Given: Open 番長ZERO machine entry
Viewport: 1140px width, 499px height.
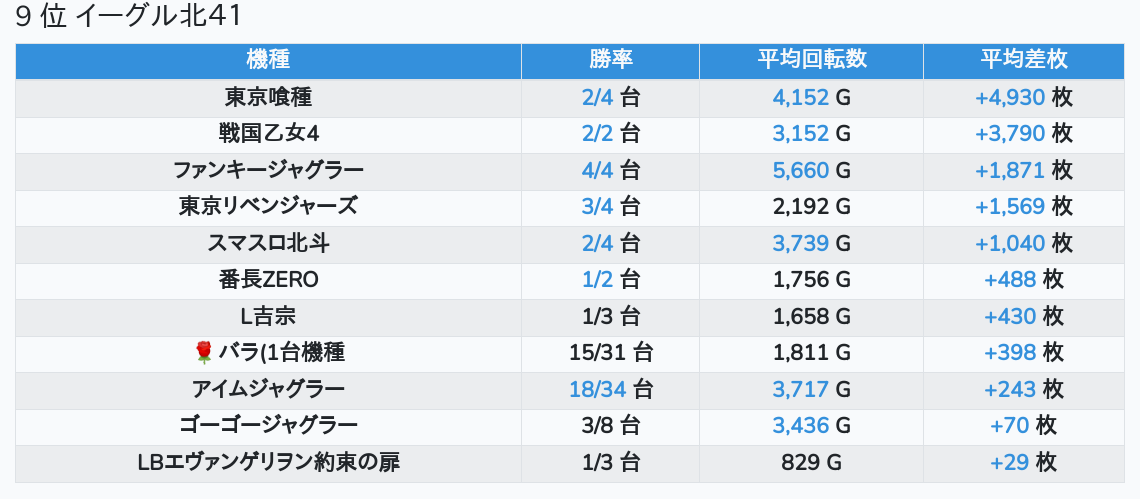Looking at the screenshot, I should click(268, 279).
